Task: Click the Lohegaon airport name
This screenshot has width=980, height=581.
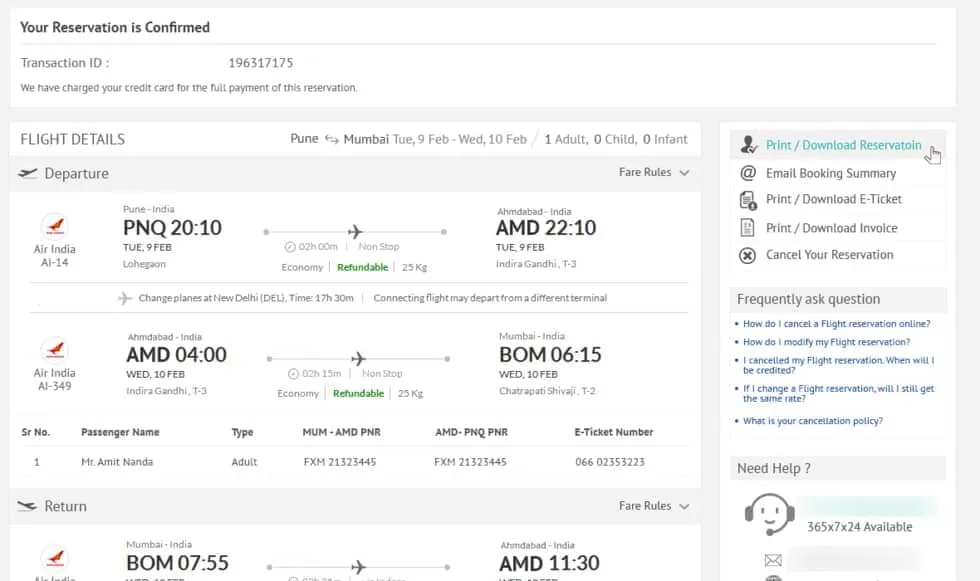Action: tap(144, 264)
